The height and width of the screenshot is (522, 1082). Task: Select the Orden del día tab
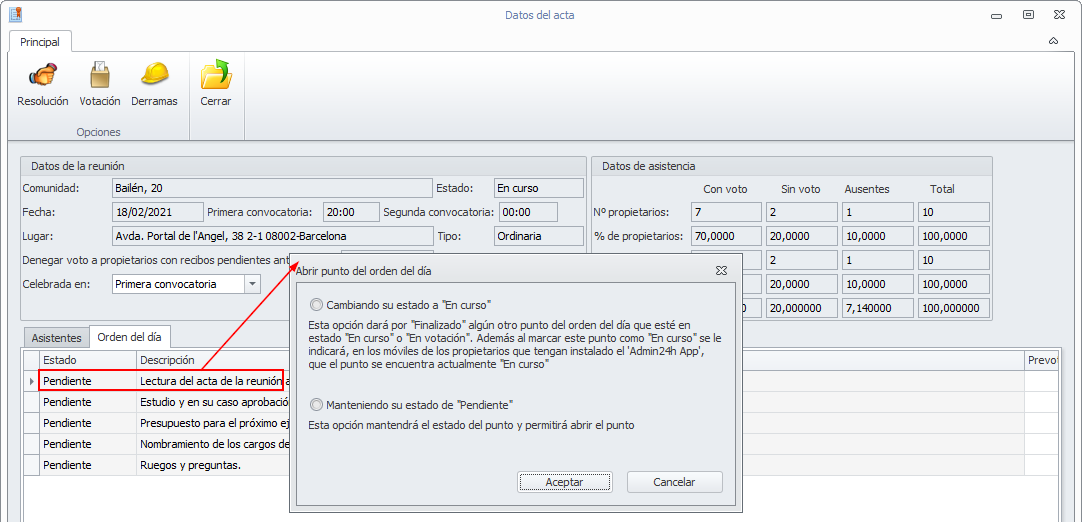tap(130, 338)
